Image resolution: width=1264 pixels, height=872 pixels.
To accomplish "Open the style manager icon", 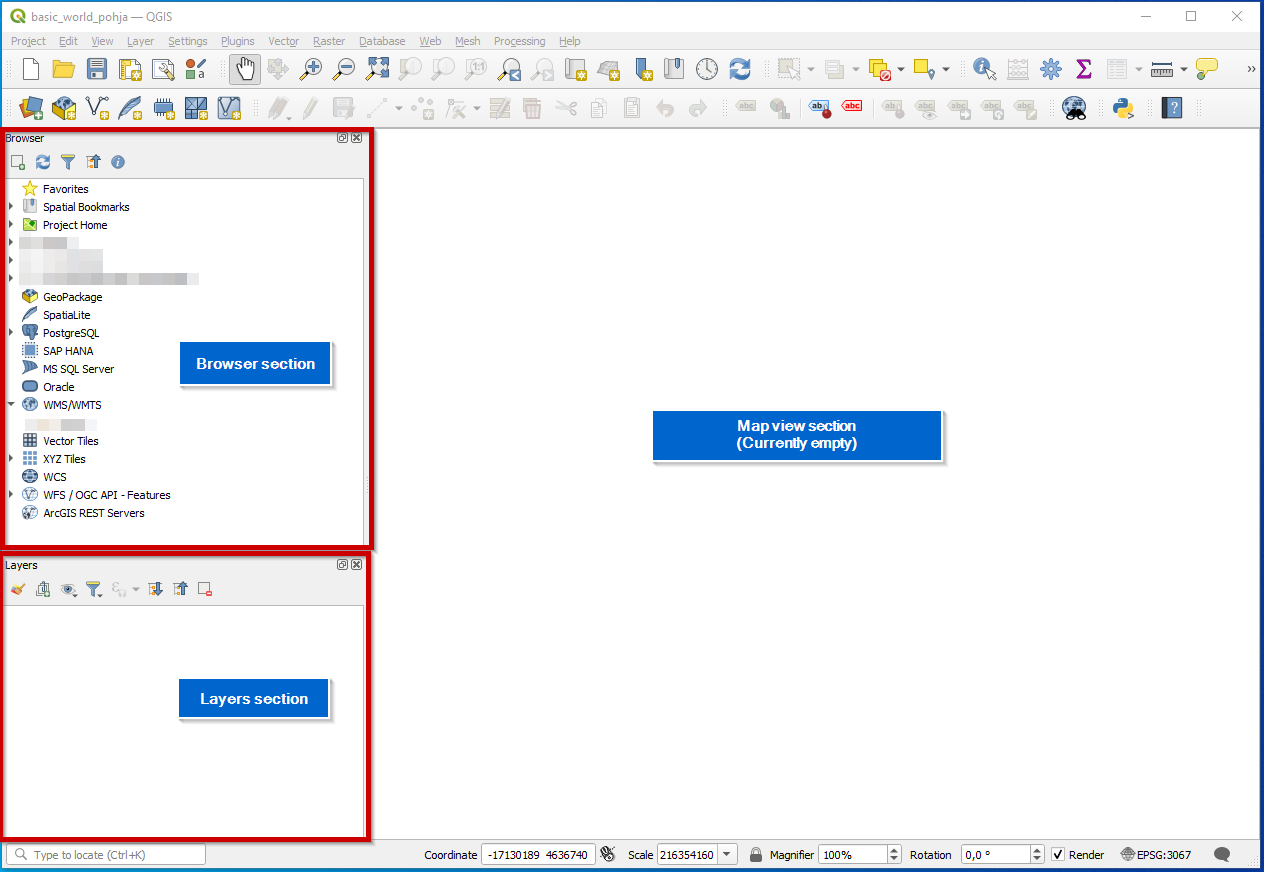I will click(196, 69).
